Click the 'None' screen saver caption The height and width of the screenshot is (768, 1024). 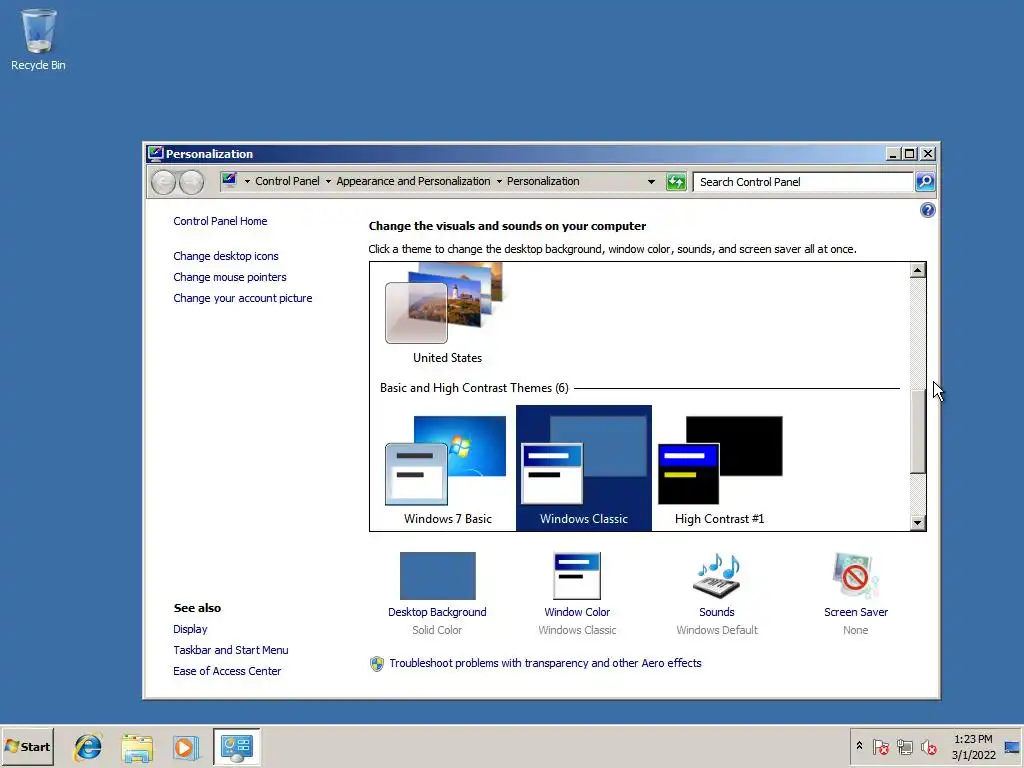tap(856, 630)
